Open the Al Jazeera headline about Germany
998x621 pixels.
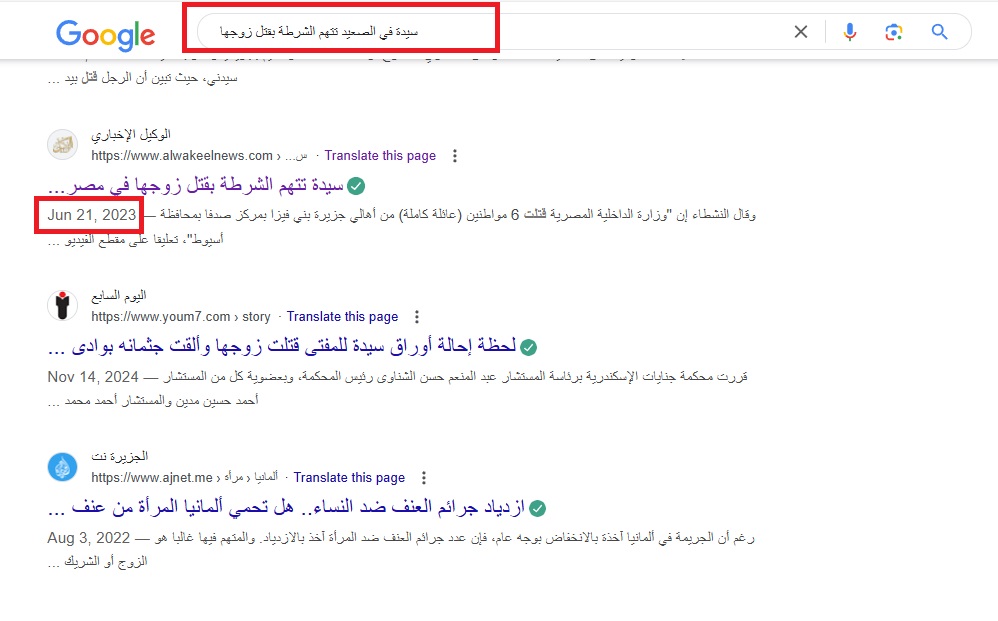(x=287, y=508)
